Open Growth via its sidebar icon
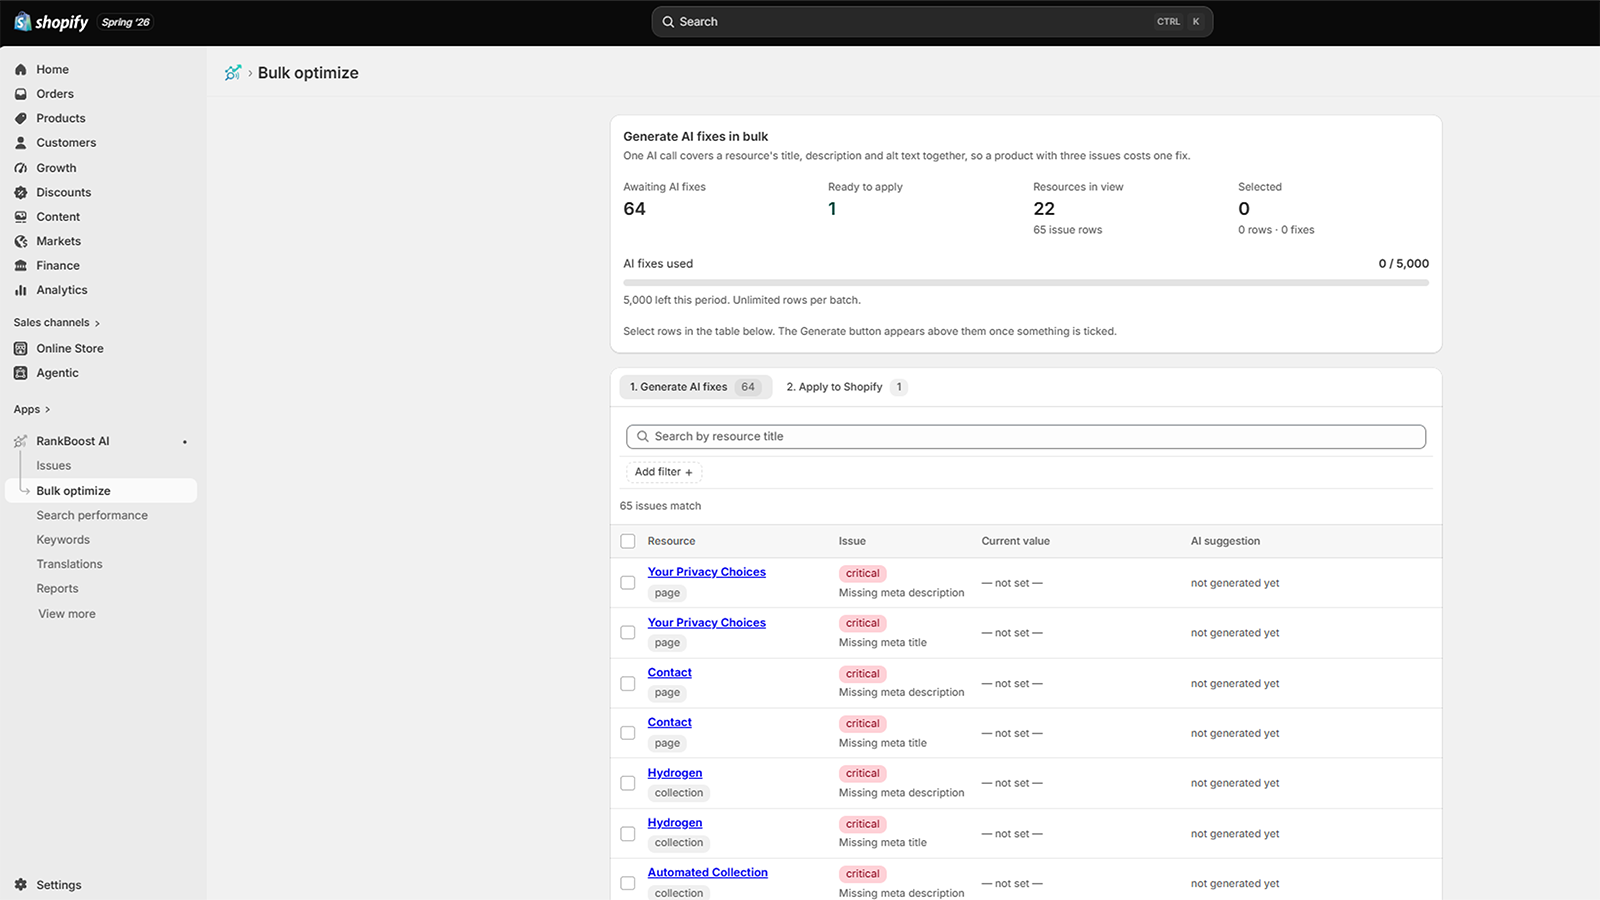The width and height of the screenshot is (1600, 900). 21,168
